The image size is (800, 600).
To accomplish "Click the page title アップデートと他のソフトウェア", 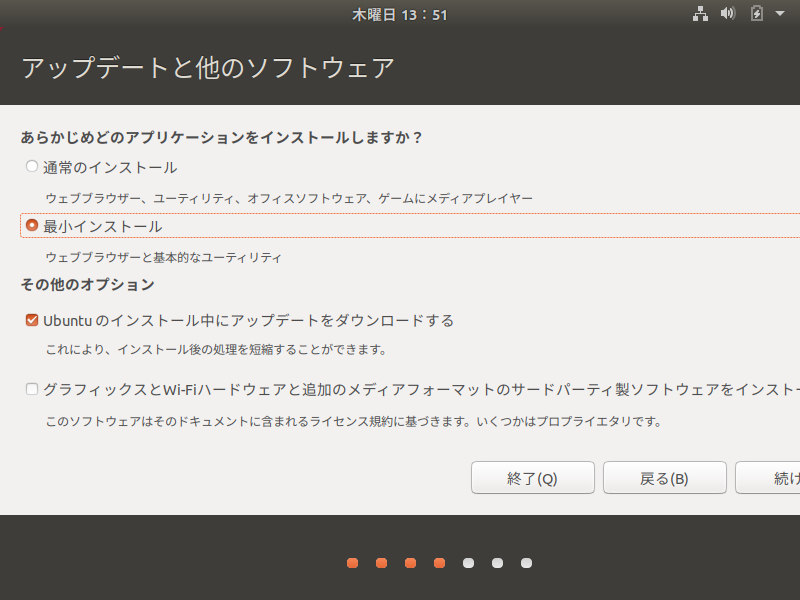I will click(x=208, y=68).
